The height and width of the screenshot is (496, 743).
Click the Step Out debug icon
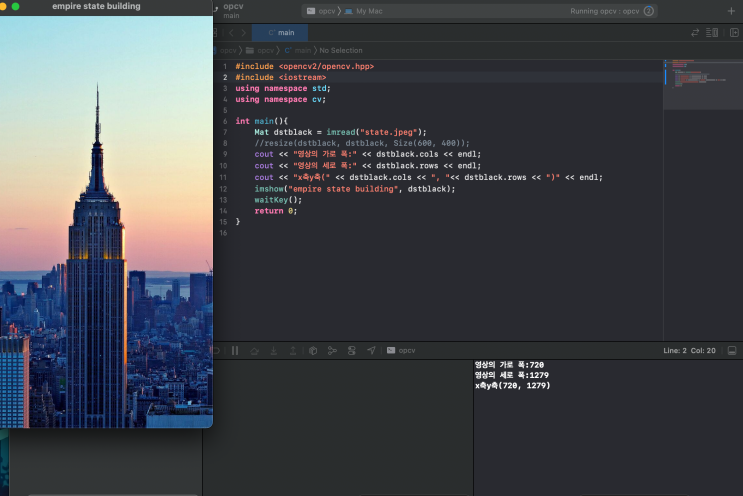[293, 351]
